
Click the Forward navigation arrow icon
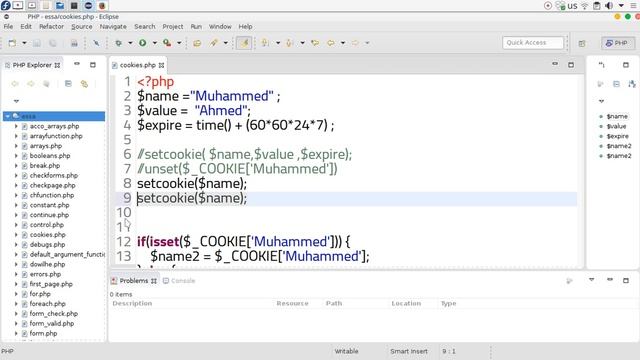355,43
